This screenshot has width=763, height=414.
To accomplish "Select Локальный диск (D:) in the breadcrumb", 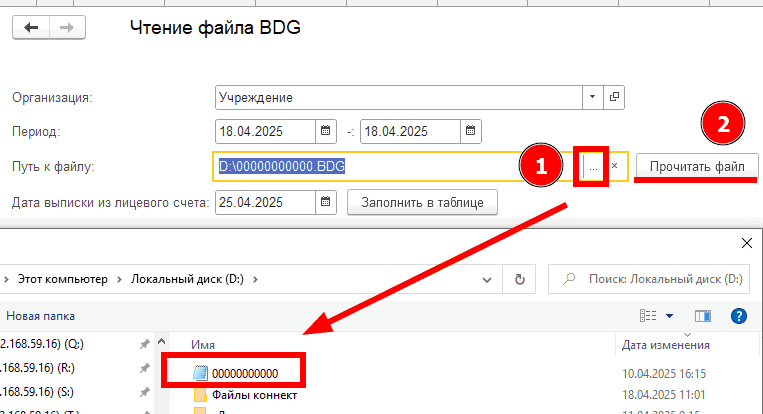I will pos(187,279).
